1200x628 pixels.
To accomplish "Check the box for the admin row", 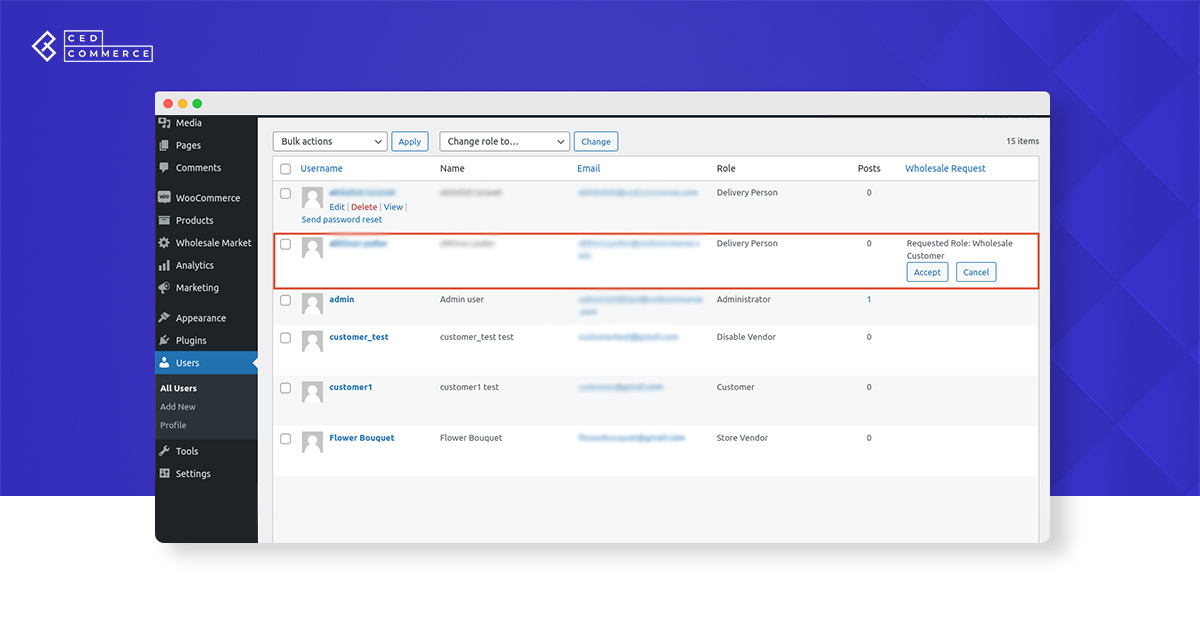I will [x=286, y=300].
